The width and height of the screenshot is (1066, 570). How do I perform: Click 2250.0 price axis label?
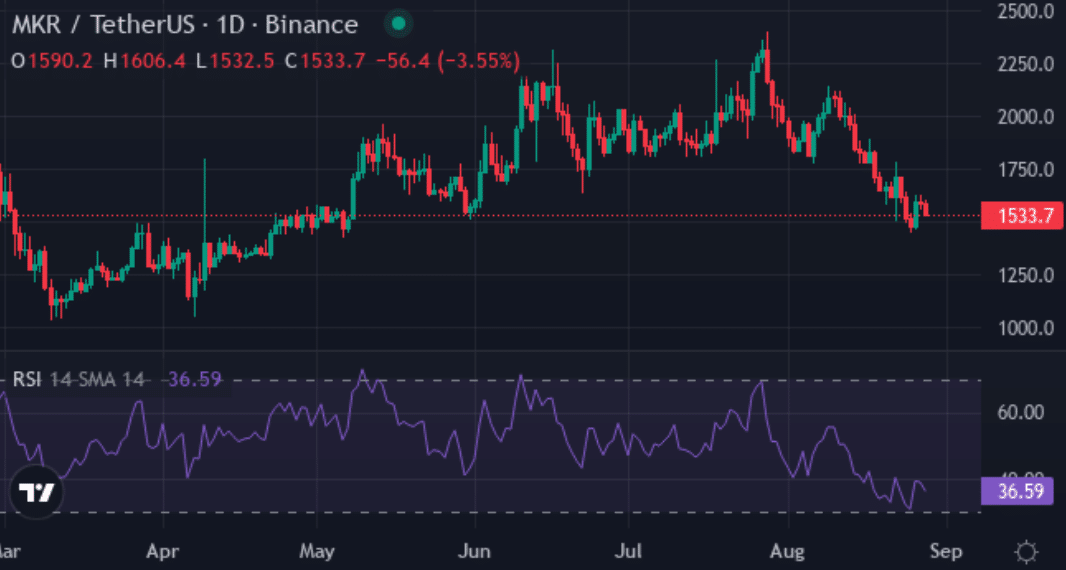coord(1025,64)
